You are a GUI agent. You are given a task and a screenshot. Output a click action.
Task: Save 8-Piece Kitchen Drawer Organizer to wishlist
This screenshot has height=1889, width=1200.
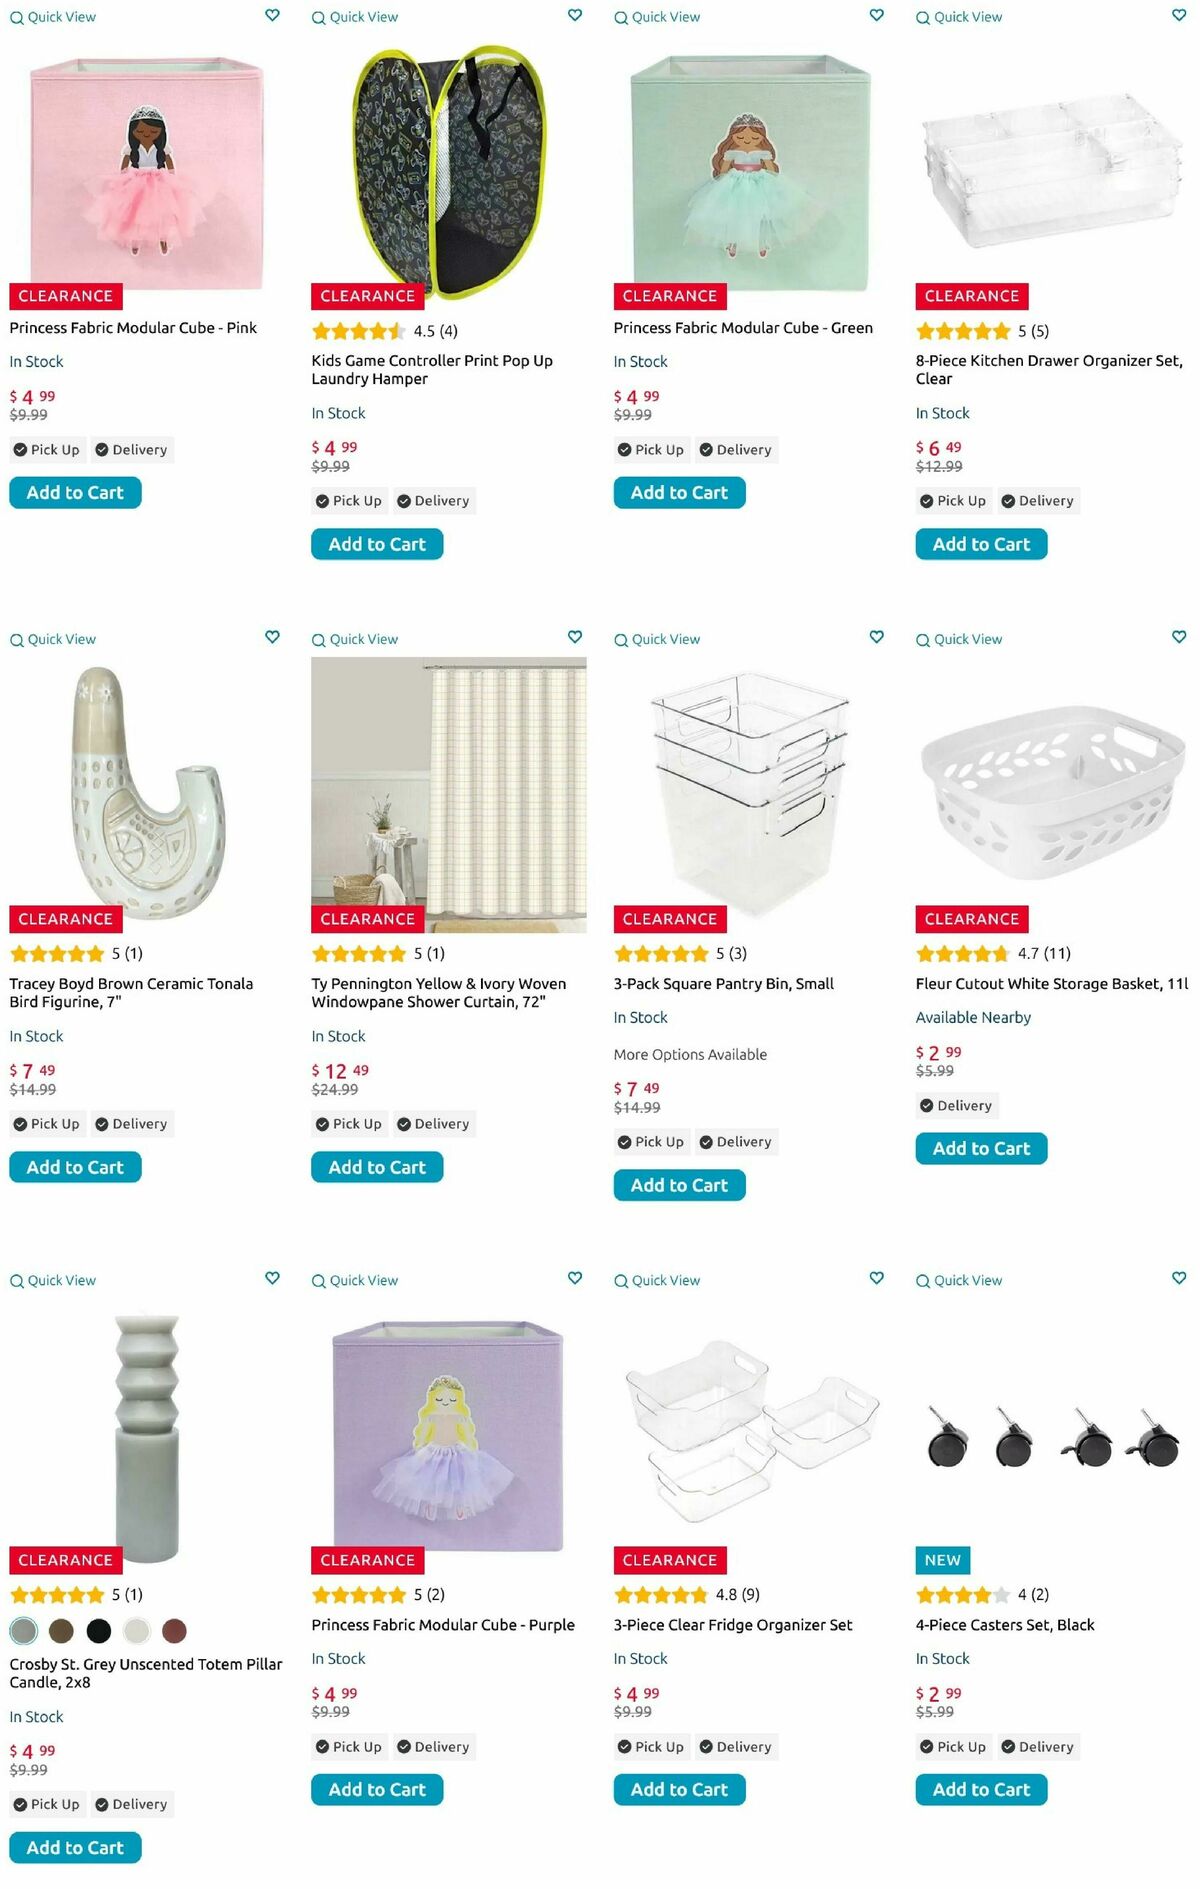click(x=1179, y=15)
